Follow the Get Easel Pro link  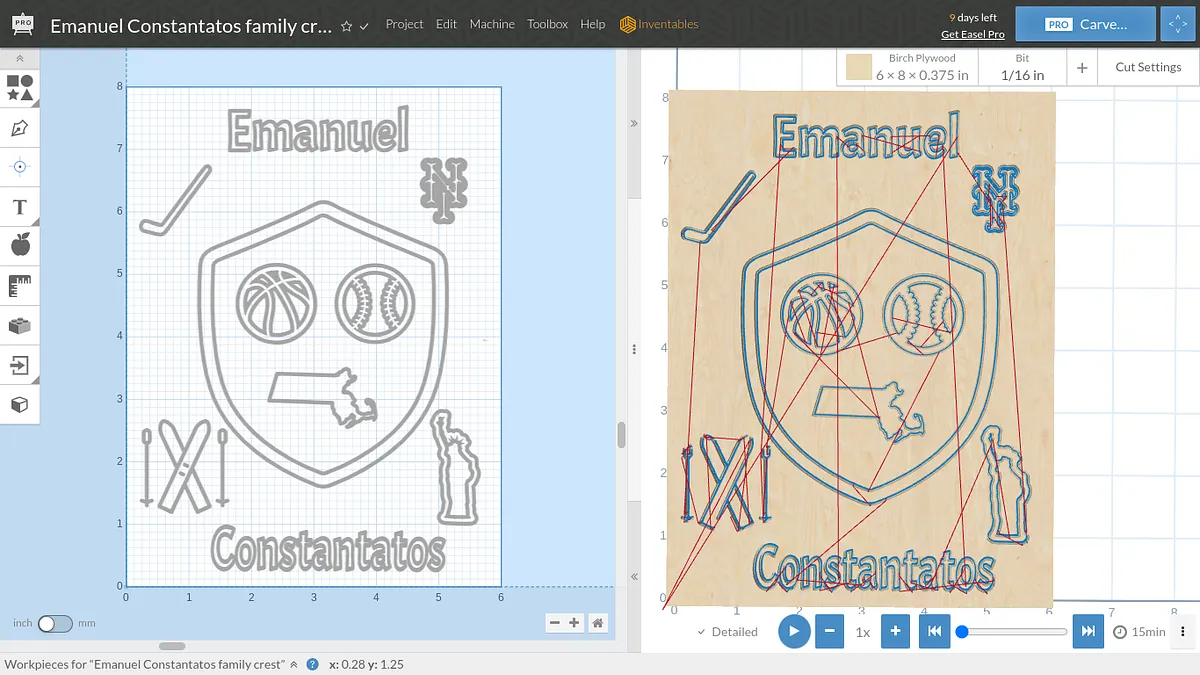click(x=972, y=34)
